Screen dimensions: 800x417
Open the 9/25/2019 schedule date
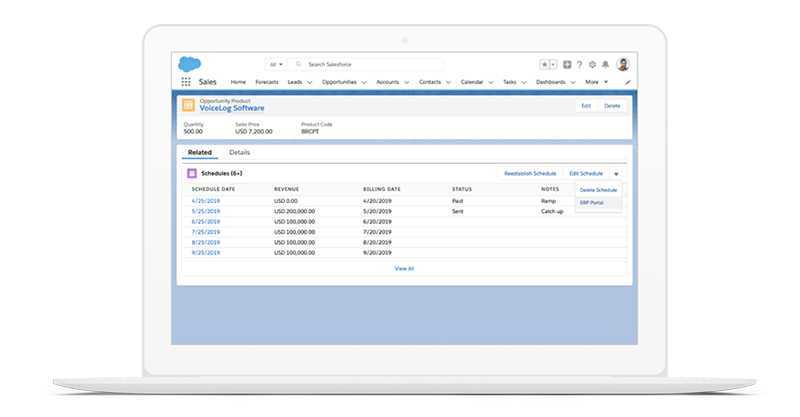point(206,253)
